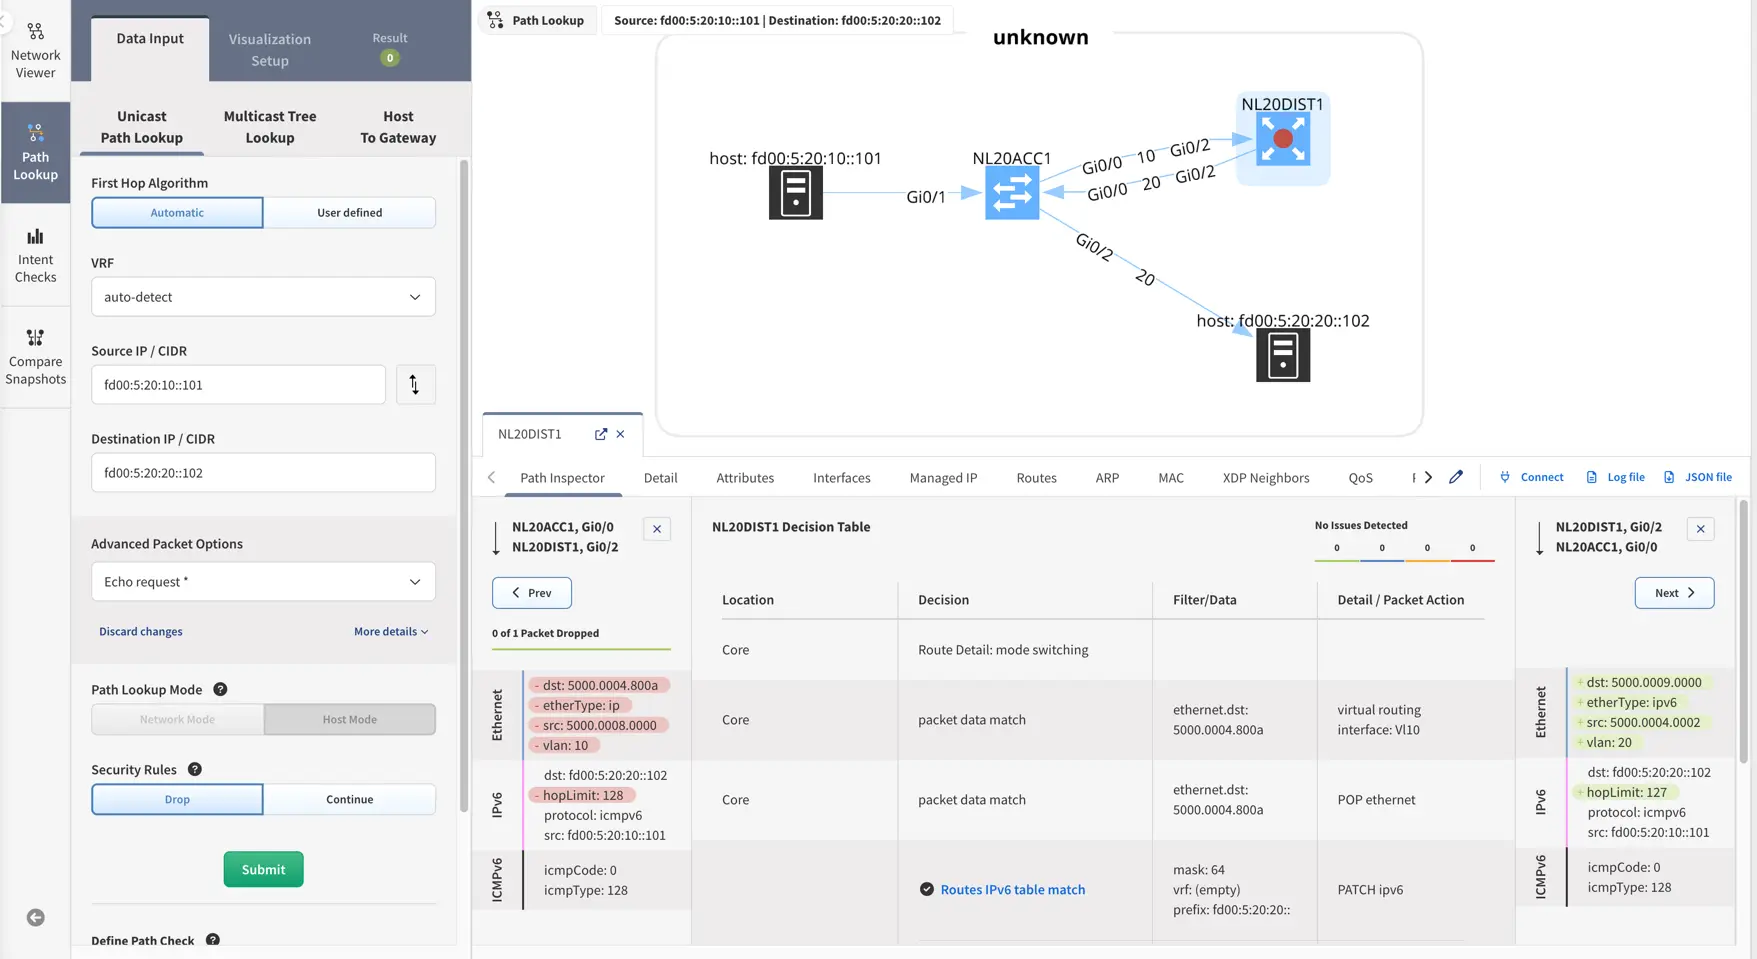
Task: Select Automatic first hop algorithm
Action: coord(177,213)
